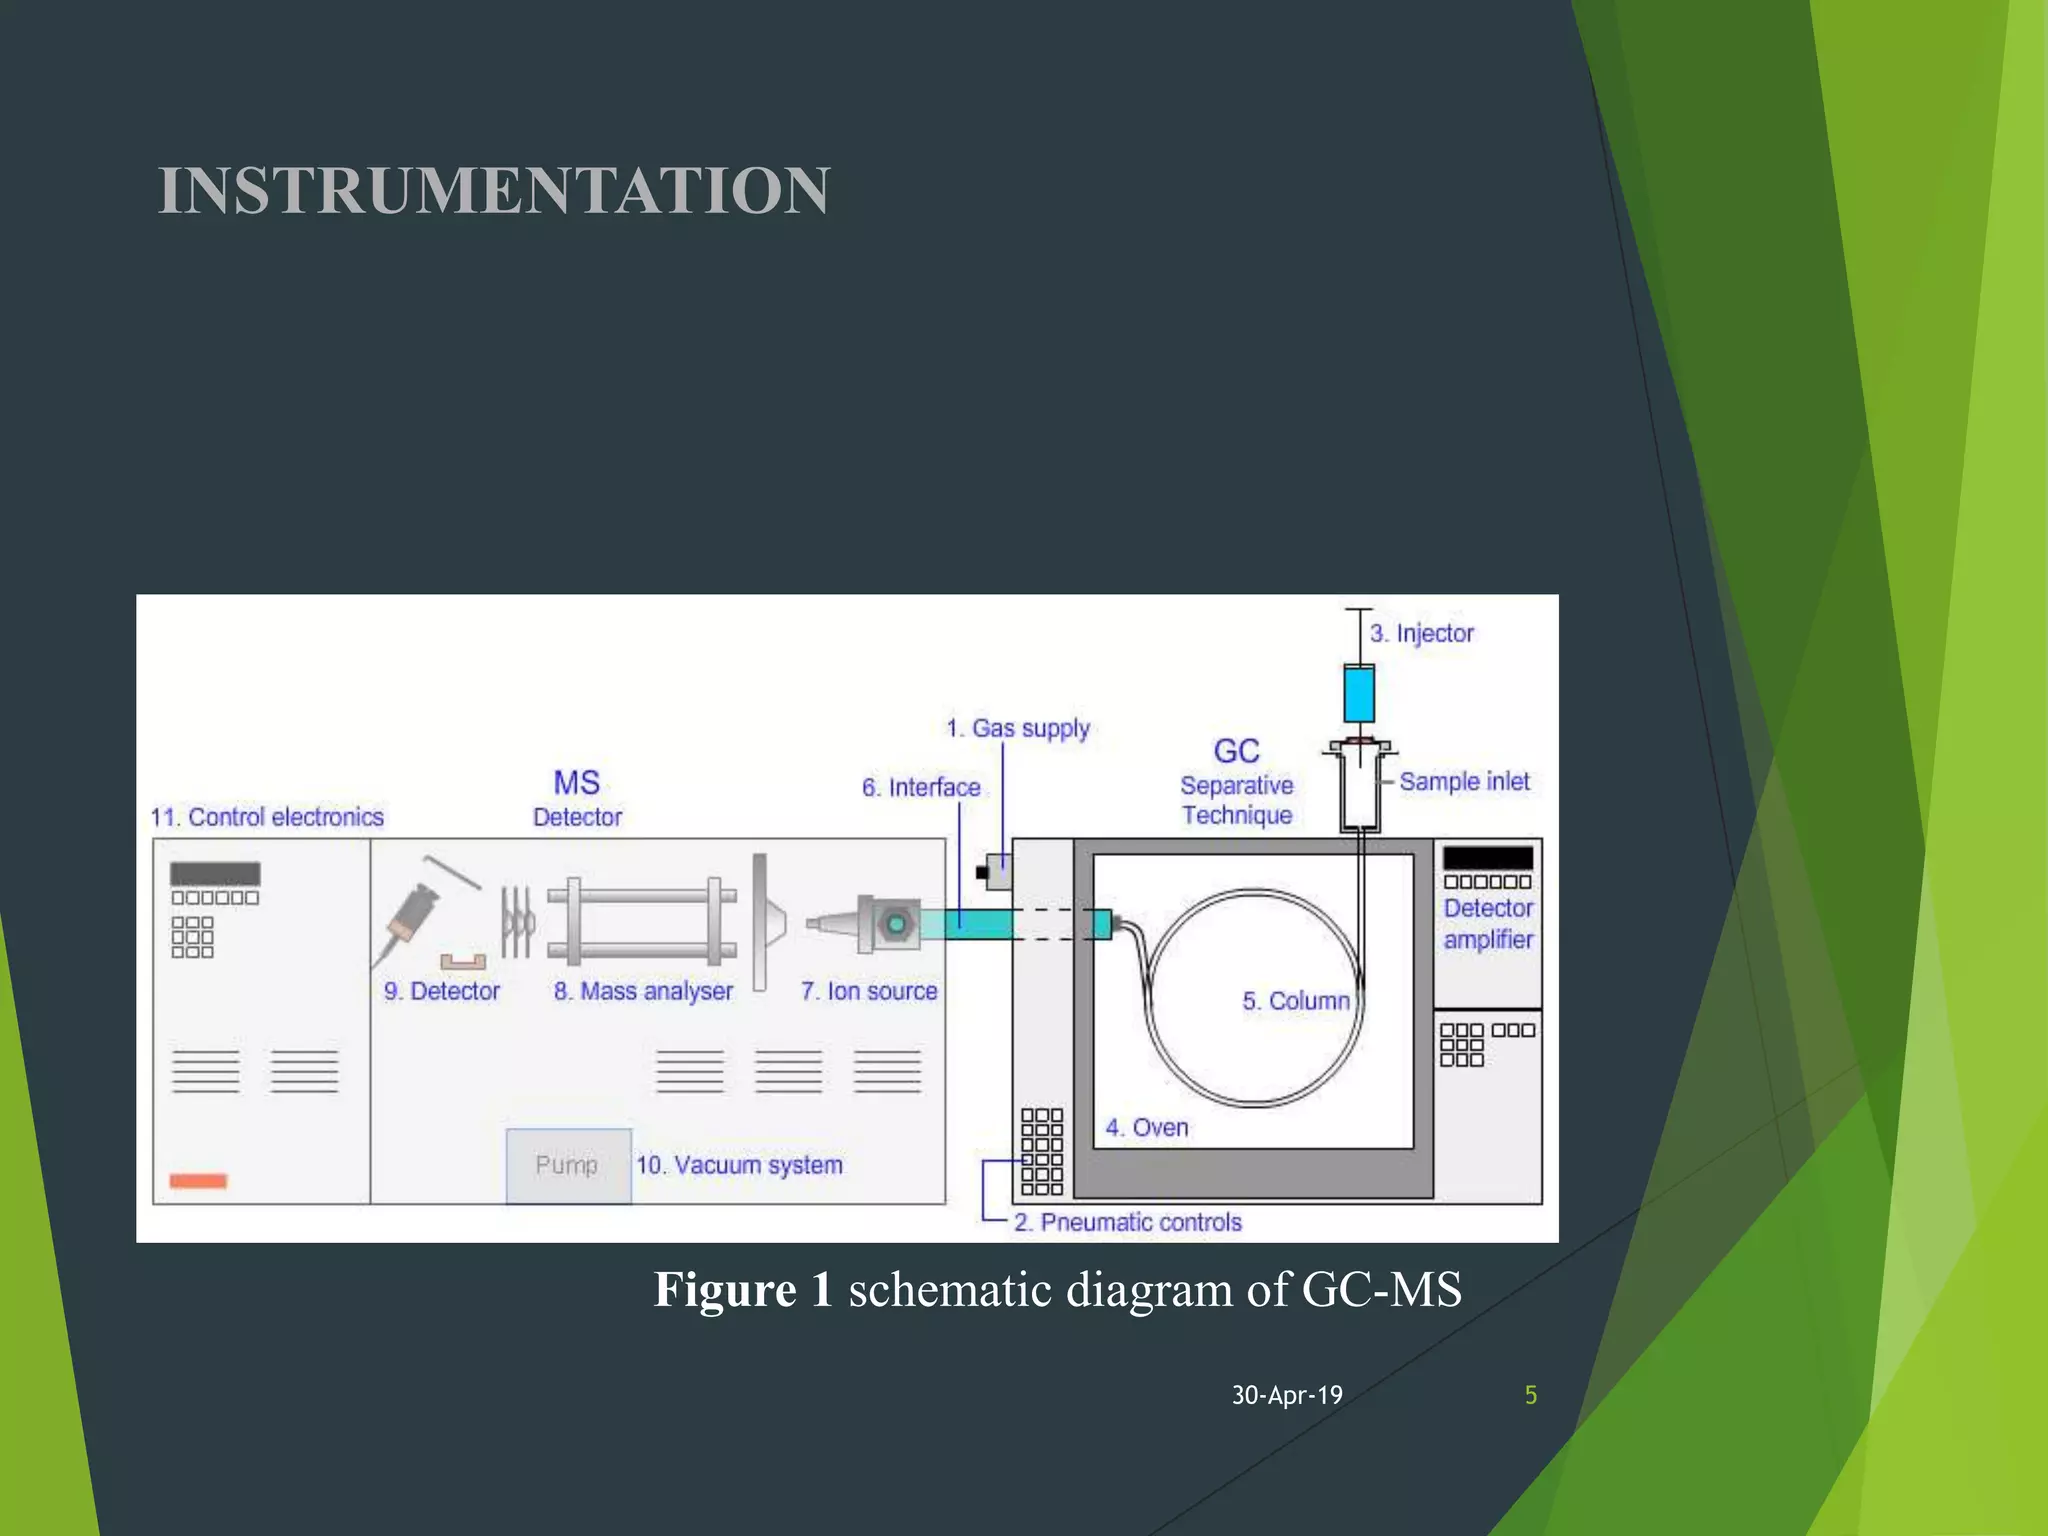Click the '4. Oven' label
This screenshot has width=2048, height=1536.
click(x=1147, y=1127)
